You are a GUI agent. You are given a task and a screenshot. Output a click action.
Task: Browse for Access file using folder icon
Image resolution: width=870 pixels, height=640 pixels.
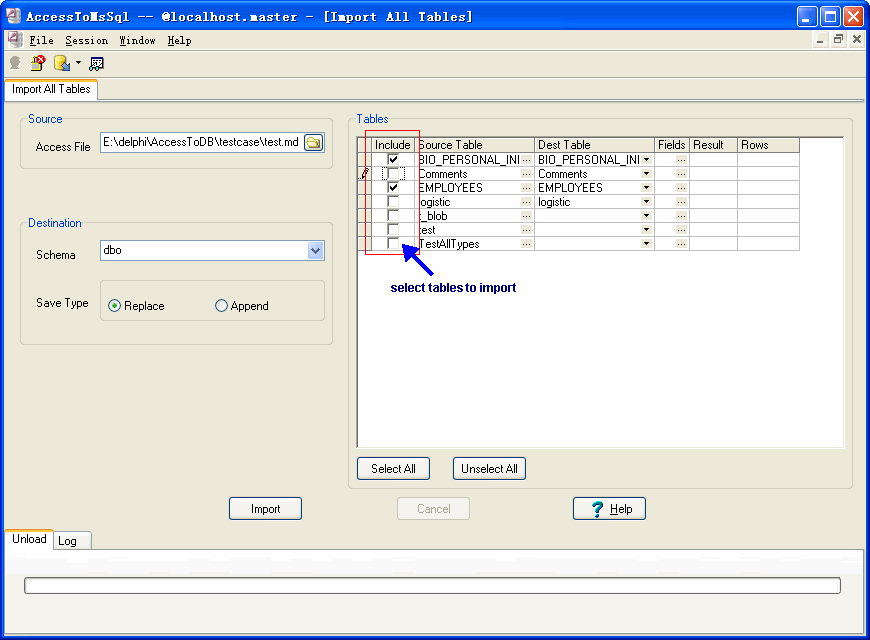pos(313,143)
